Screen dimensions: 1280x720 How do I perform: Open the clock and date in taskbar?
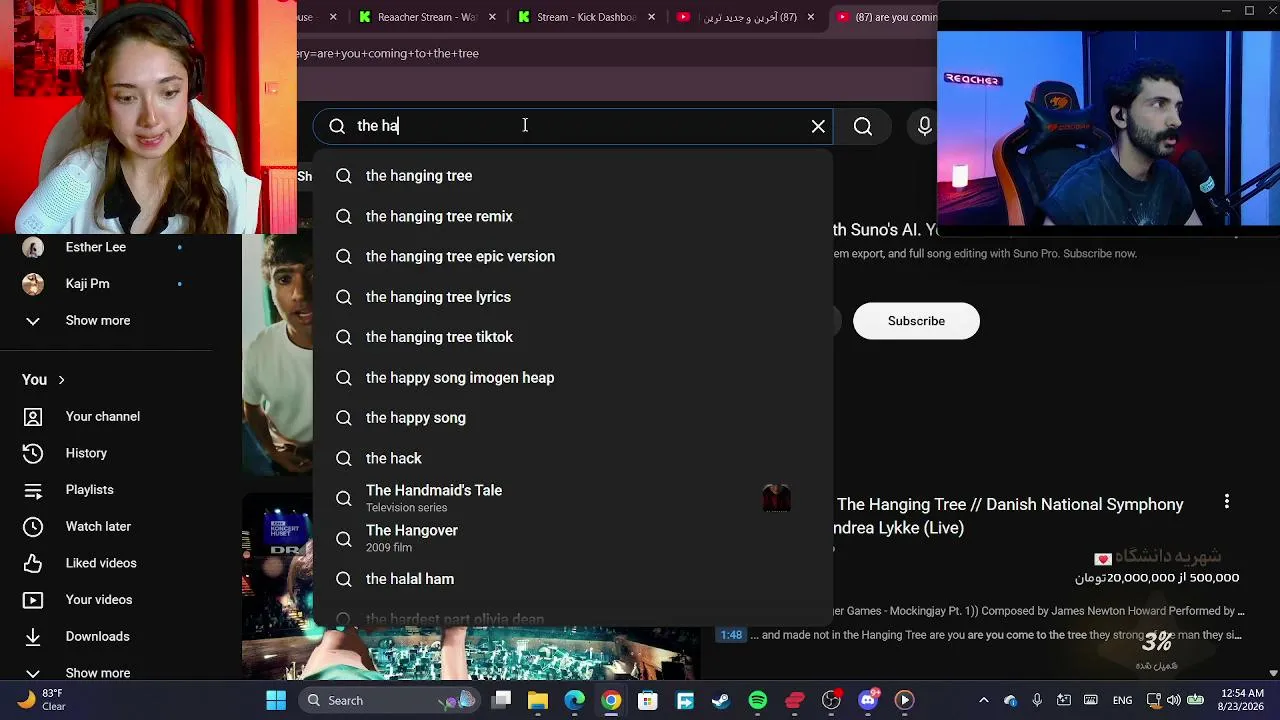1241,700
